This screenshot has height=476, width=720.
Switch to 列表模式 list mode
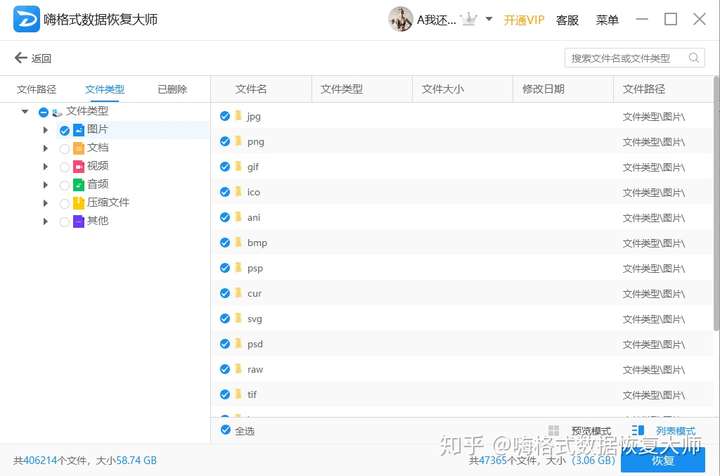tap(675, 431)
